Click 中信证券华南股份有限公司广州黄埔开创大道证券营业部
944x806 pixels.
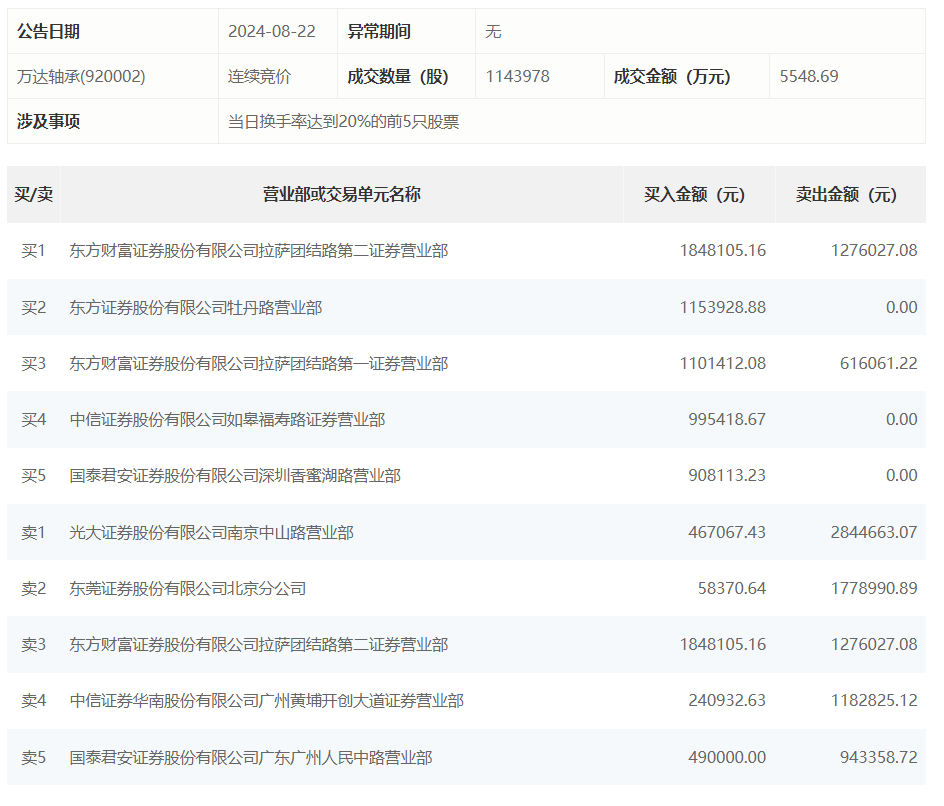pyautogui.click(x=267, y=701)
